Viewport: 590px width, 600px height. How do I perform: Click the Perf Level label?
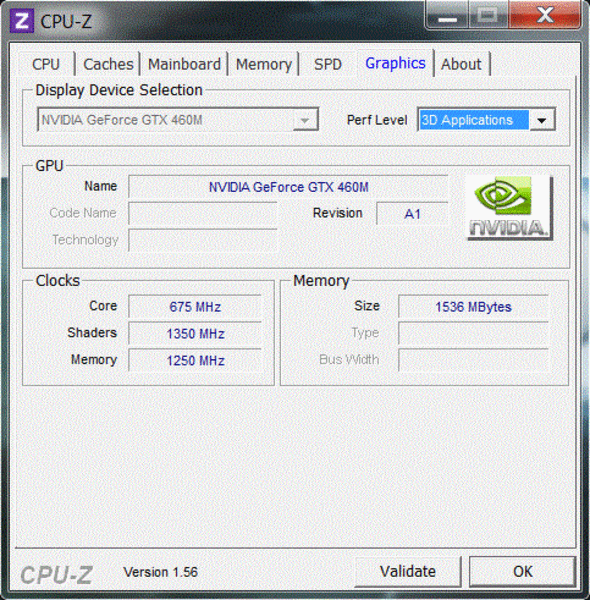[376, 120]
